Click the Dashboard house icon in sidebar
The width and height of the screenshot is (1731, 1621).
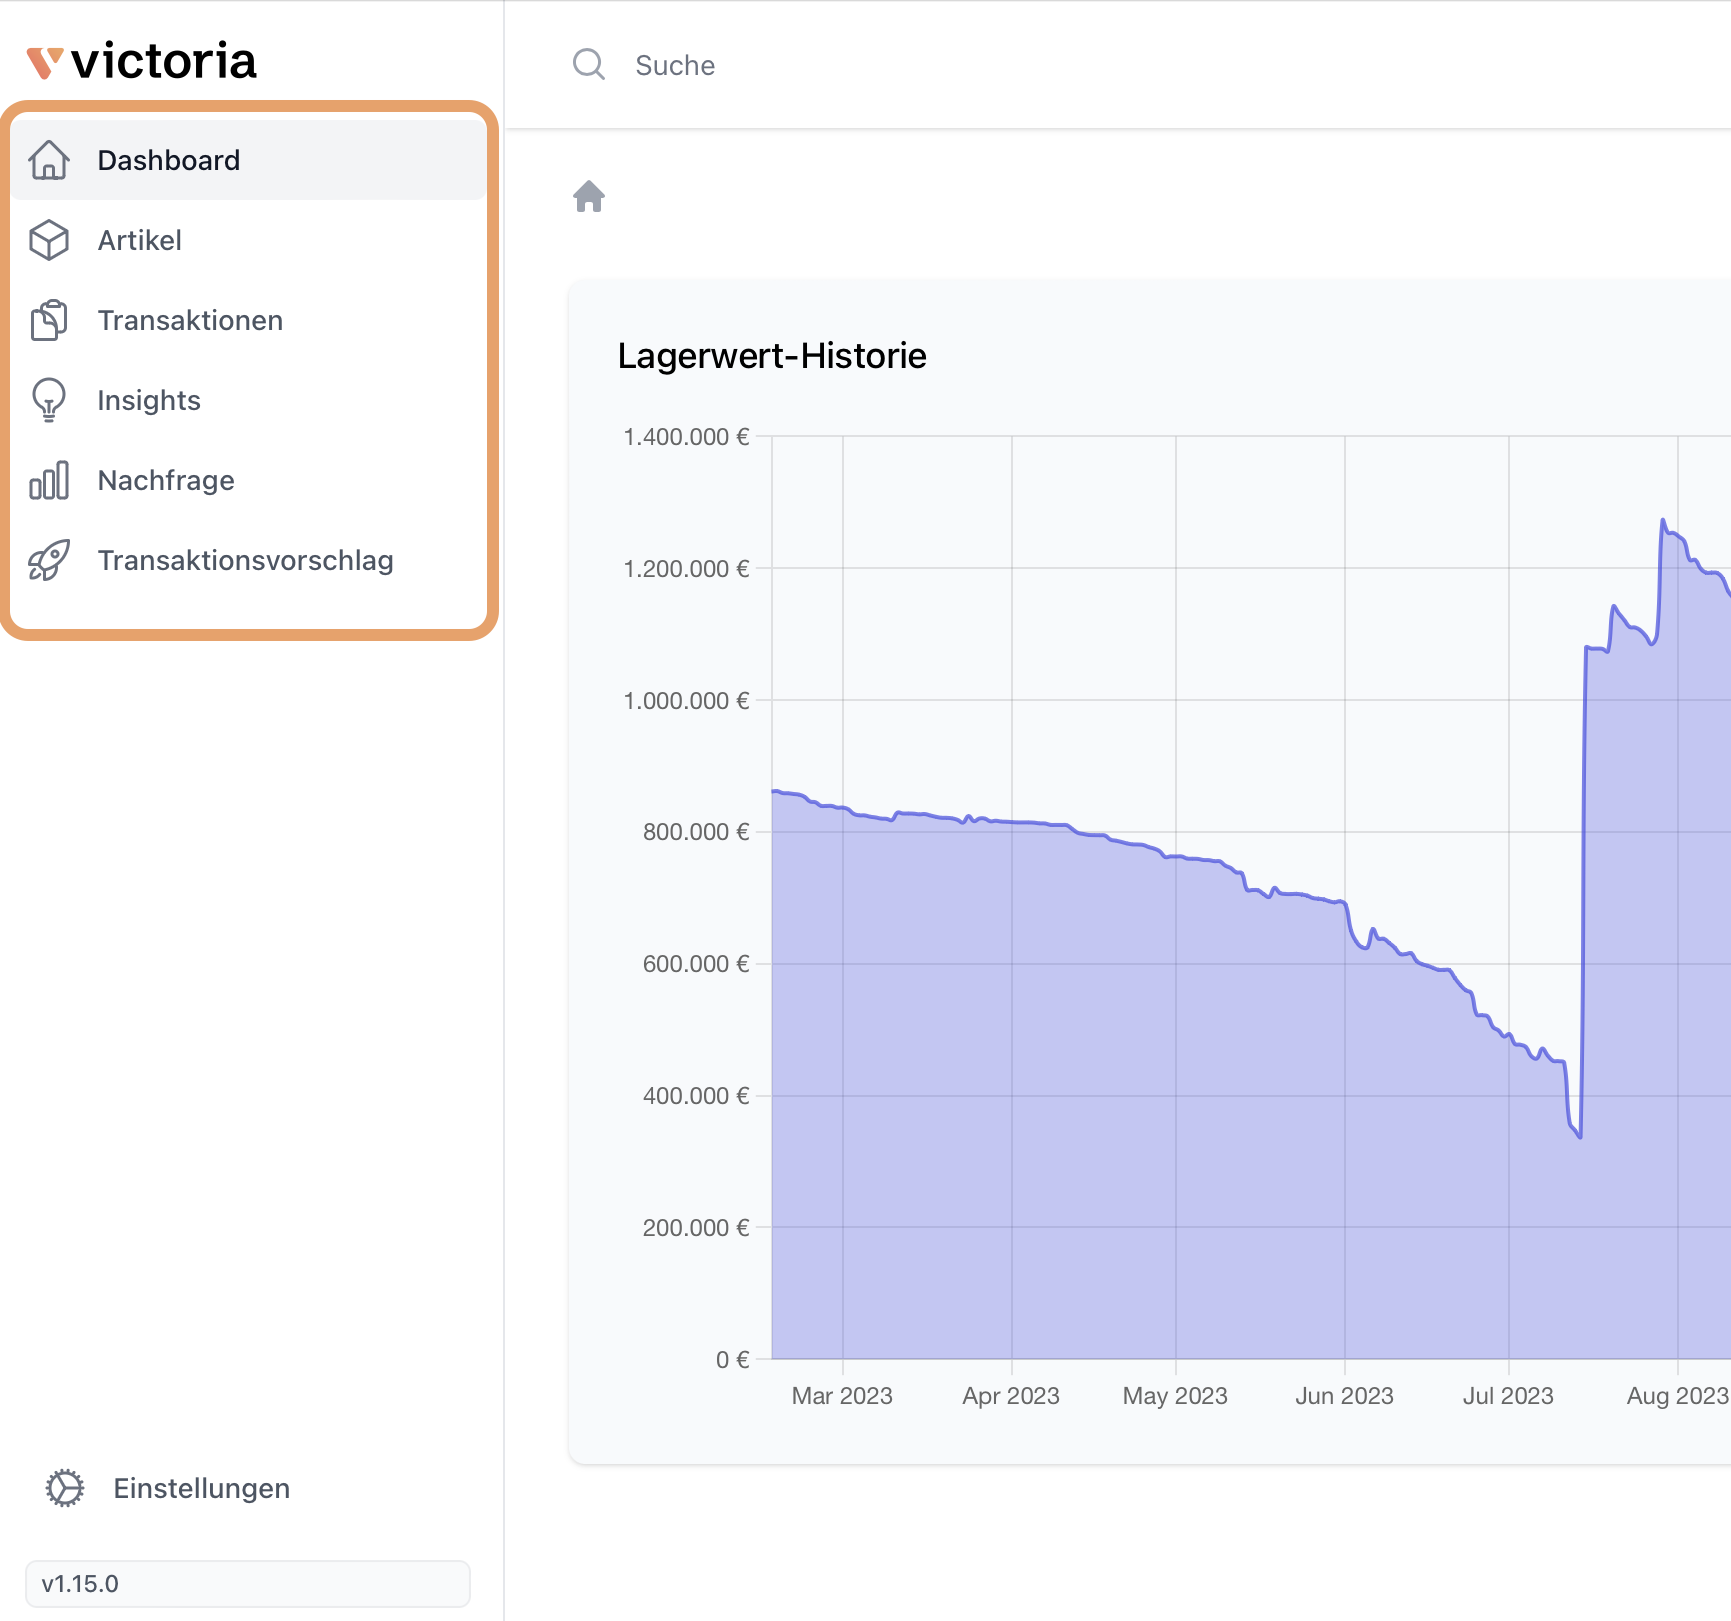pyautogui.click(x=48, y=160)
